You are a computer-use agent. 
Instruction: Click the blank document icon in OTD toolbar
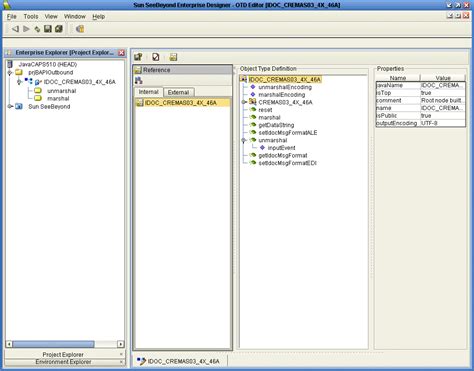coord(156,57)
